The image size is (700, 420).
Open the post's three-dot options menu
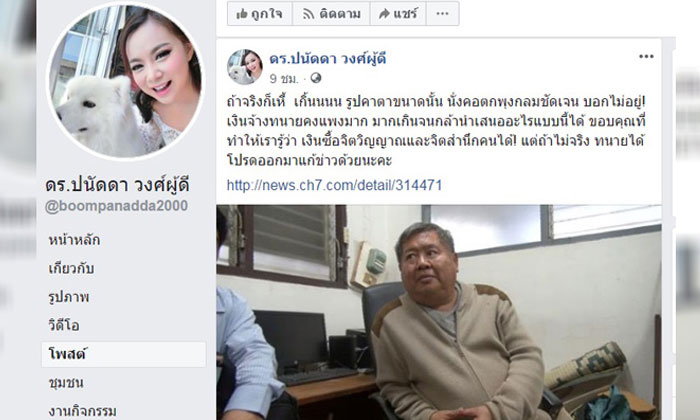646,56
